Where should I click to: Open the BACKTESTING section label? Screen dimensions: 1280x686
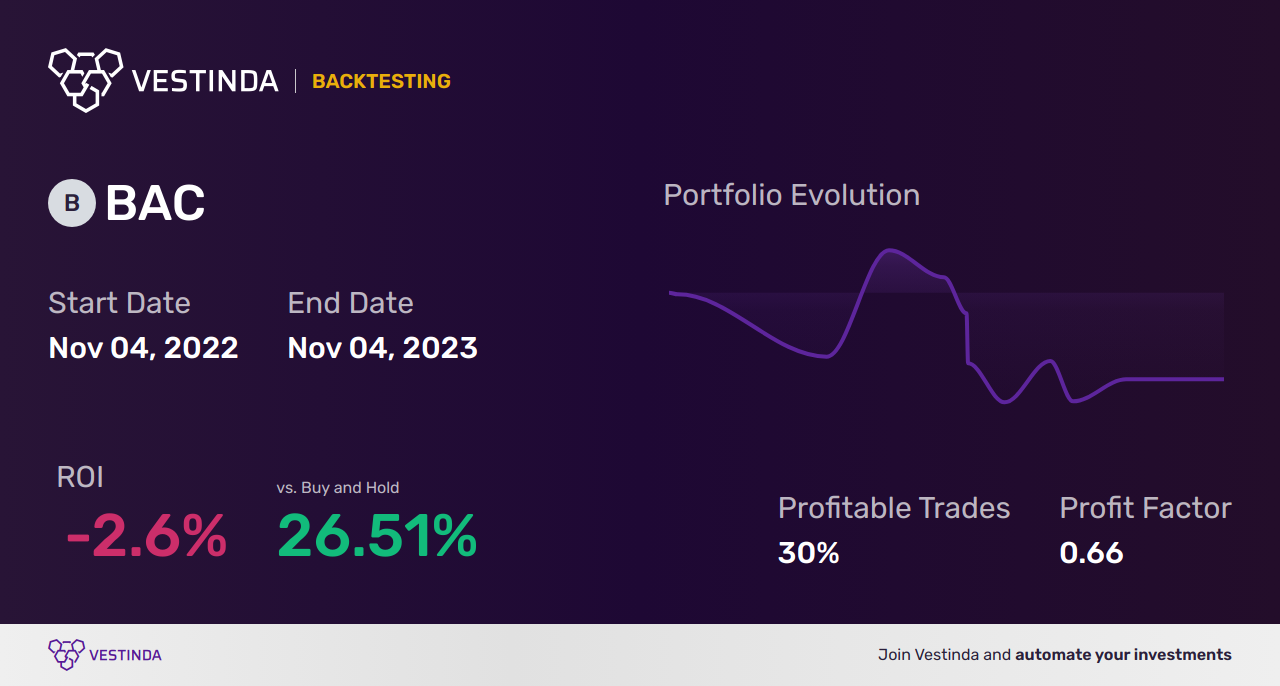(x=381, y=81)
